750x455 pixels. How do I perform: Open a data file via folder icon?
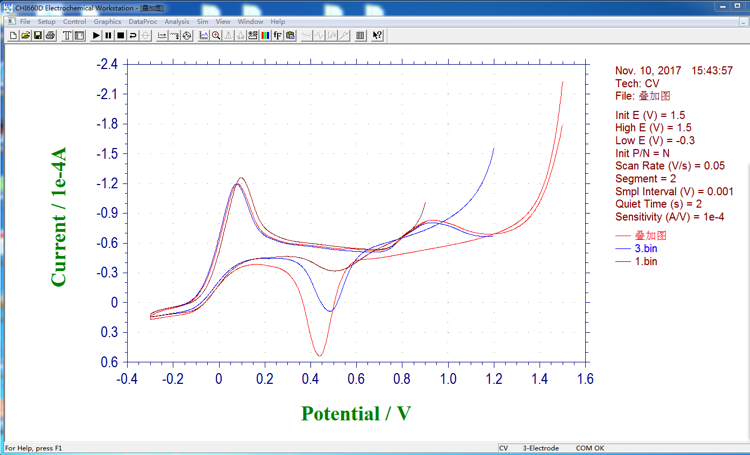tap(26, 35)
